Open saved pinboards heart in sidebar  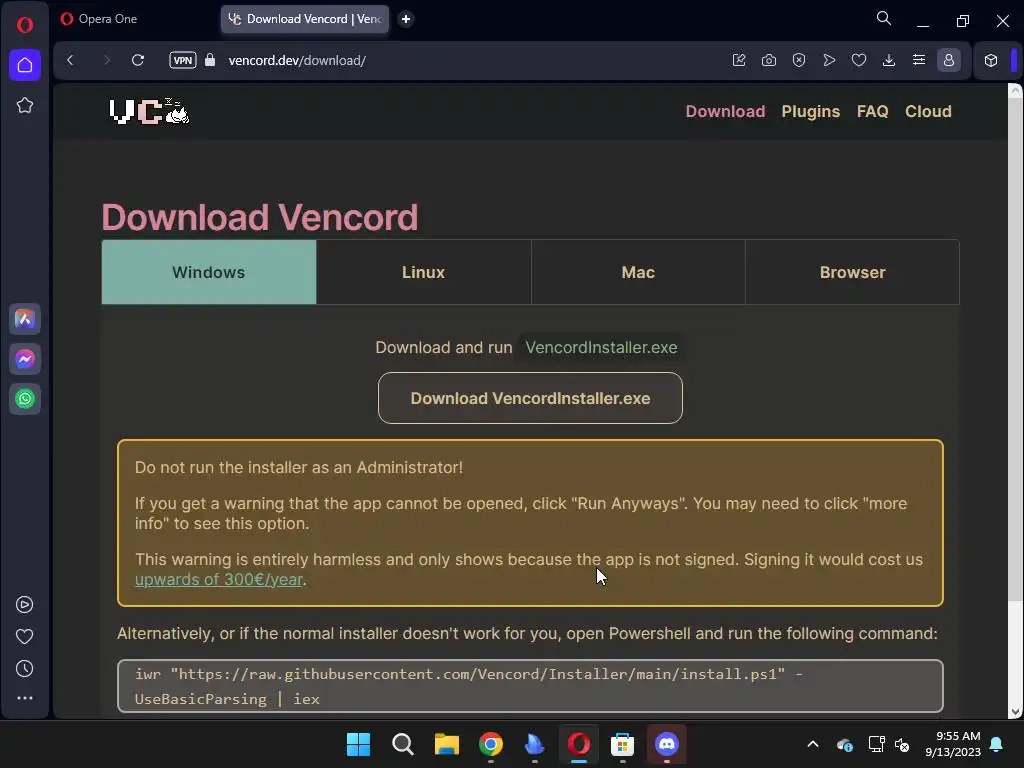[25, 637]
